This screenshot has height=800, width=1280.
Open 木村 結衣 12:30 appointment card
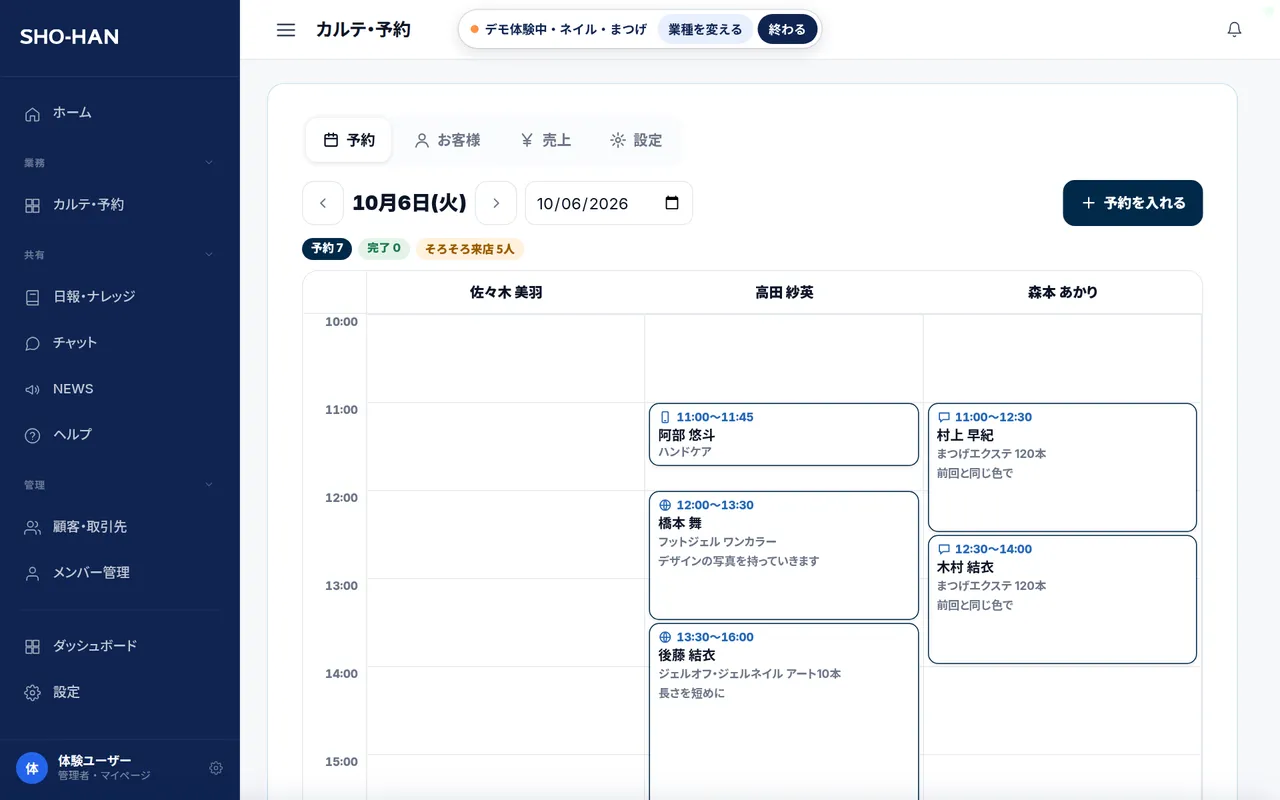coord(1062,599)
